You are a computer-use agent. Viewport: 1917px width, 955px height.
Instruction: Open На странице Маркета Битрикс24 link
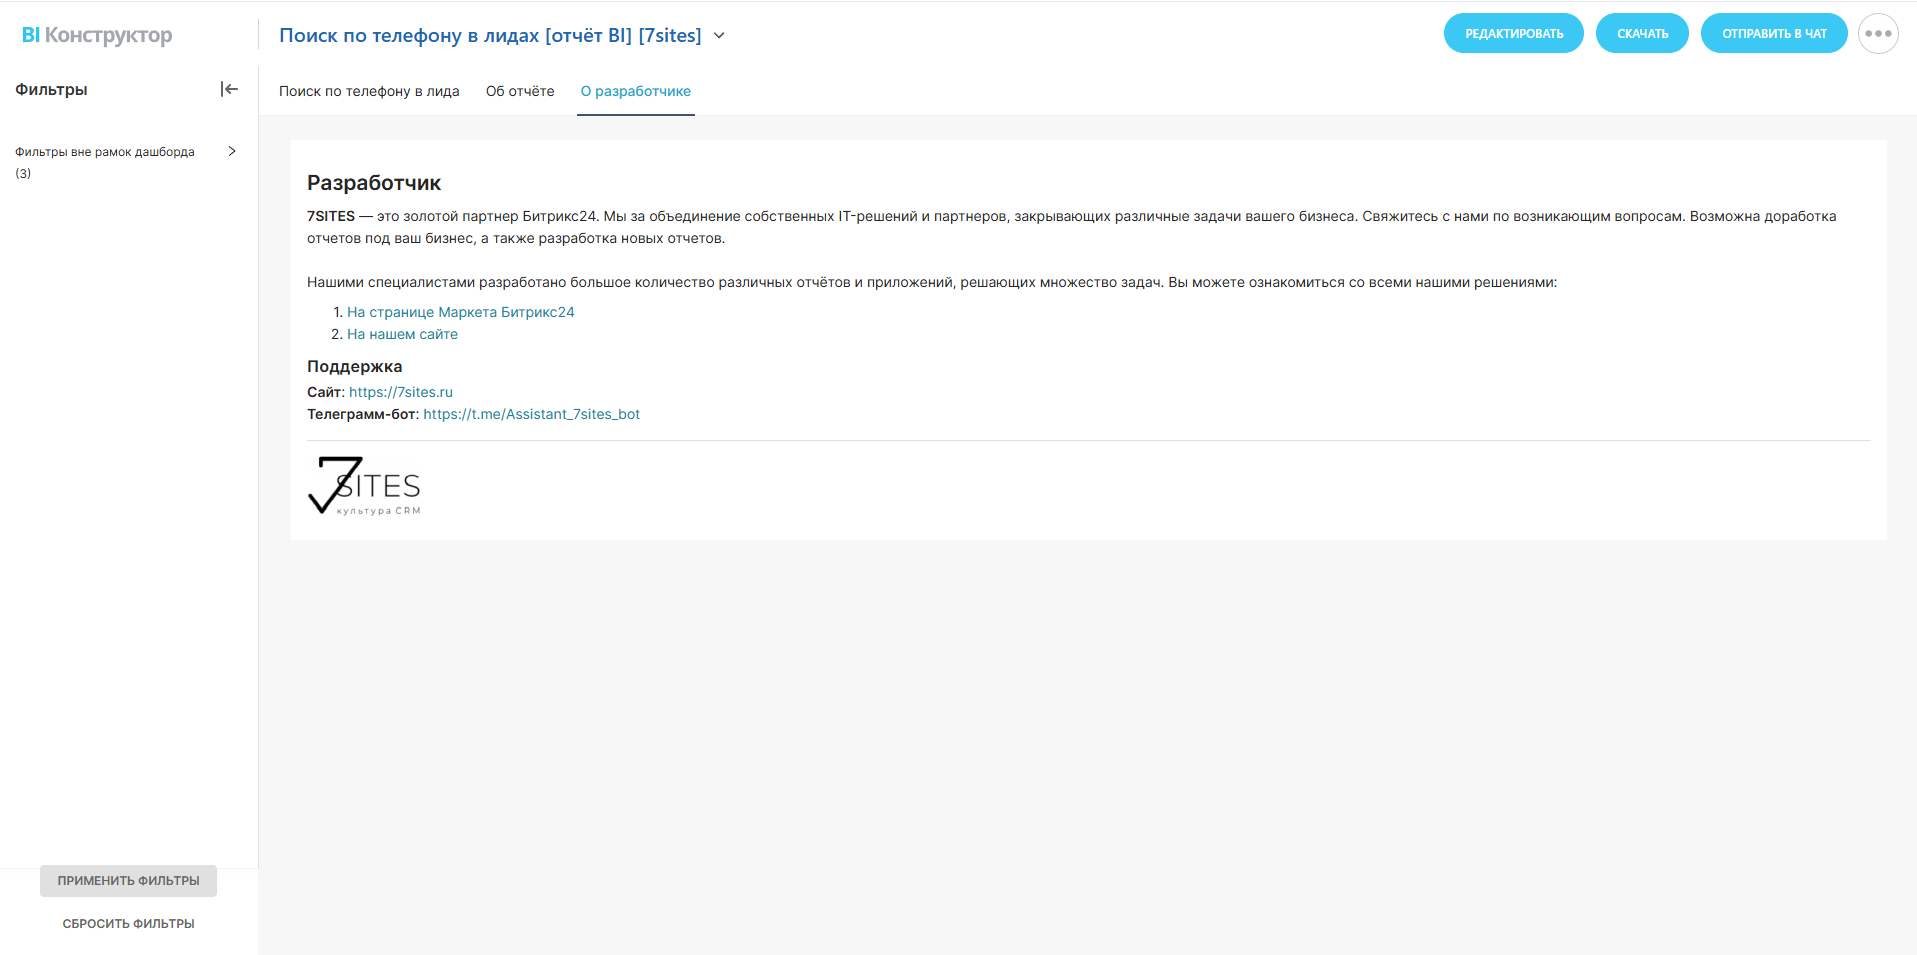pyautogui.click(x=461, y=312)
